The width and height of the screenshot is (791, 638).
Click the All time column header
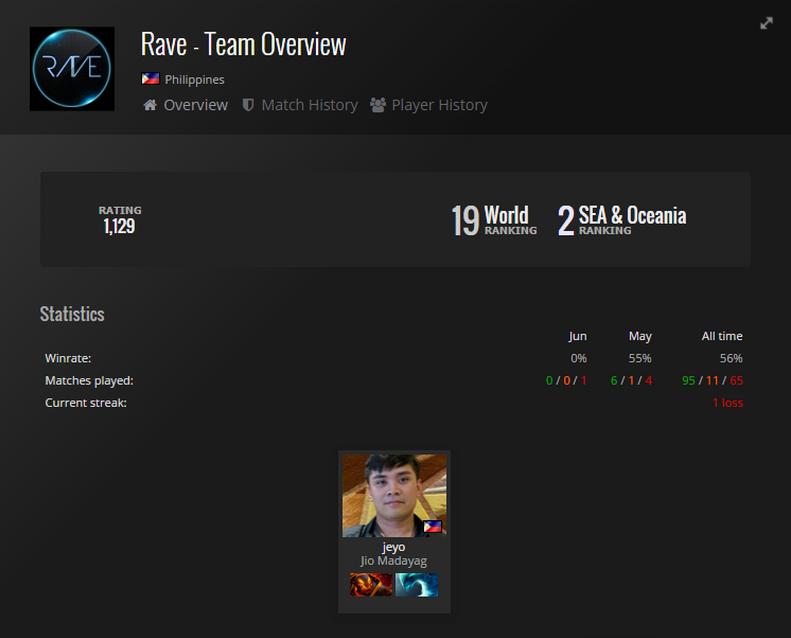(722, 336)
